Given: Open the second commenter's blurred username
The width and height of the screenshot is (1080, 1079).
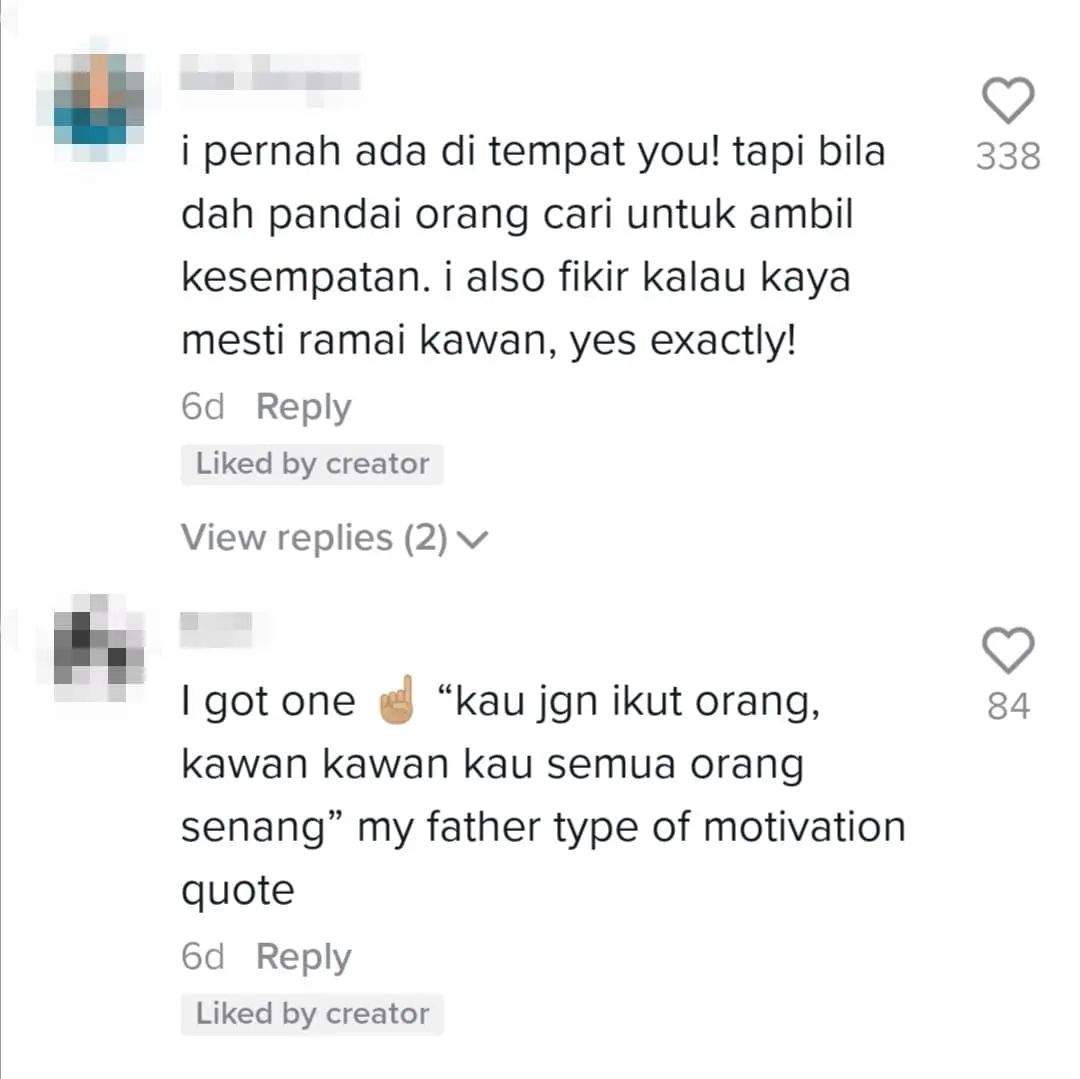Looking at the screenshot, I should coord(216,629).
